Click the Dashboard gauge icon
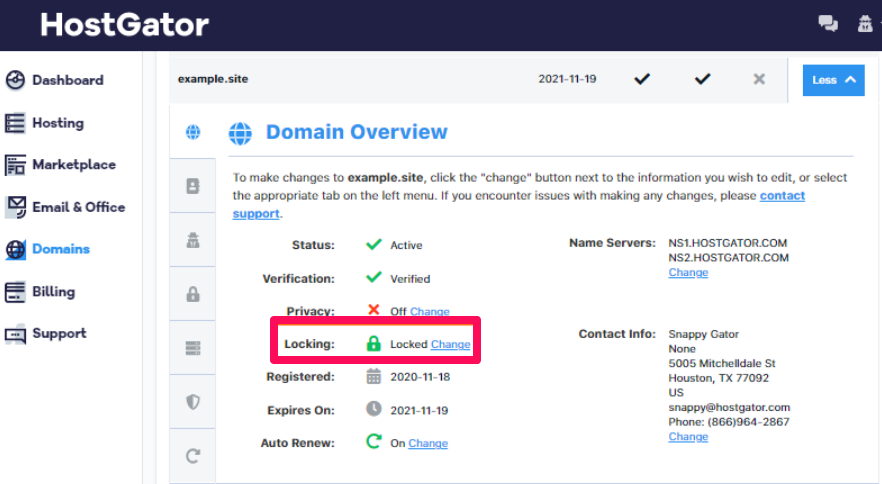 15,80
